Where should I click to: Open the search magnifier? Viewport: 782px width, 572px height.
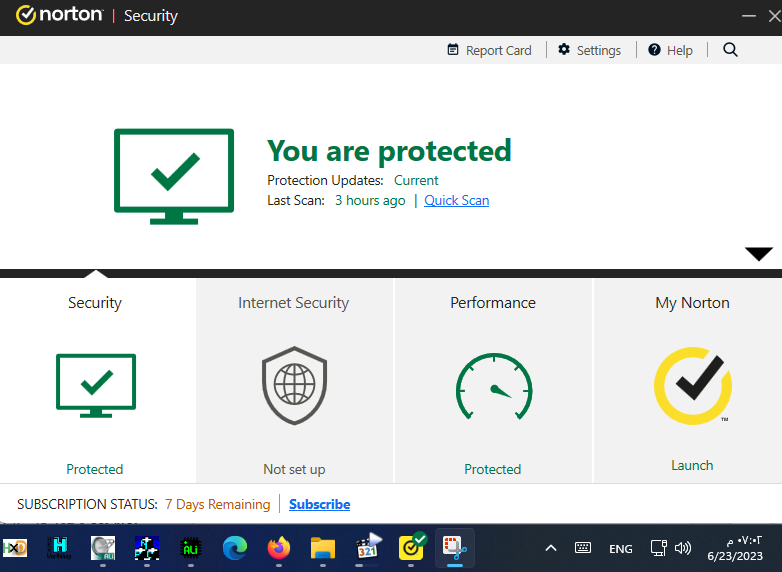pos(730,50)
